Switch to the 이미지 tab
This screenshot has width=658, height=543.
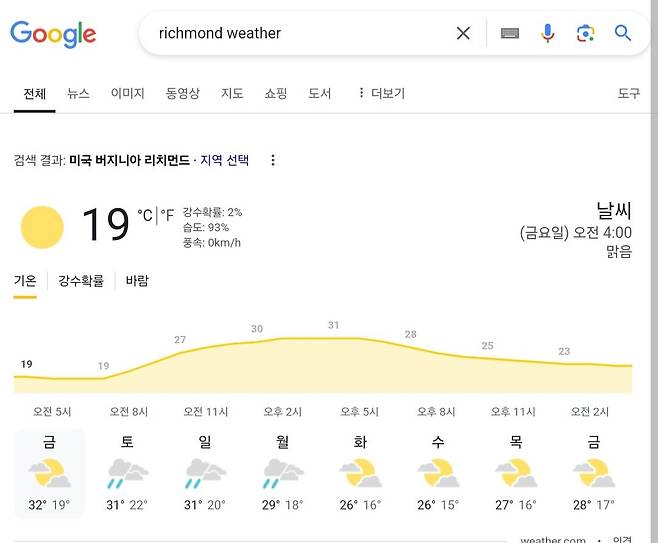(x=127, y=93)
